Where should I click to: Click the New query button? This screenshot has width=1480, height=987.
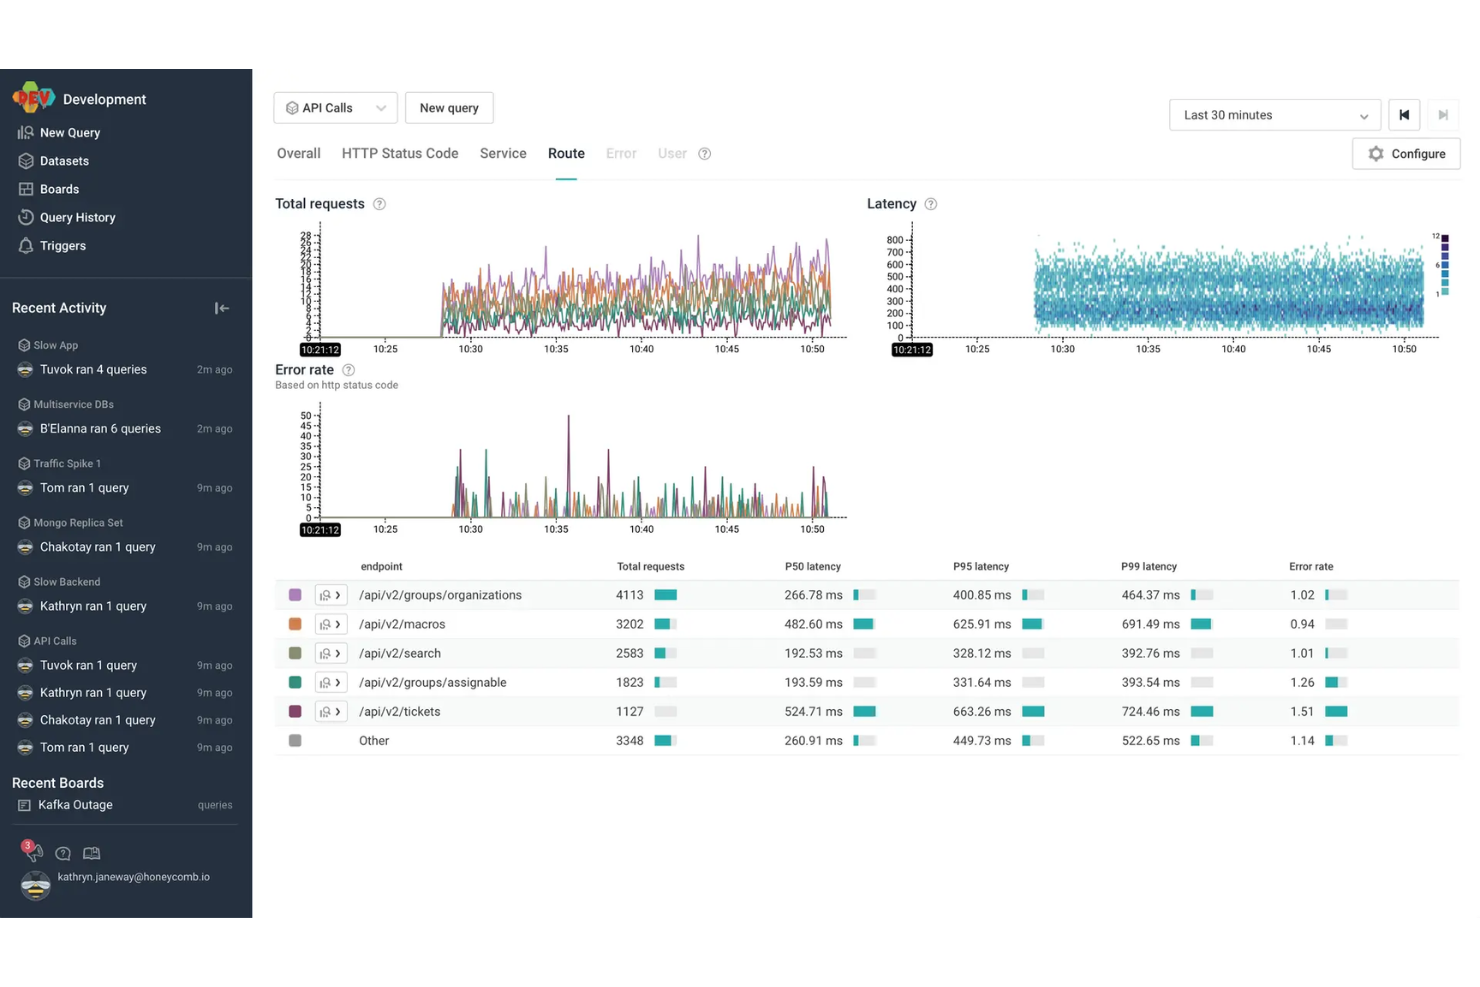pos(449,108)
